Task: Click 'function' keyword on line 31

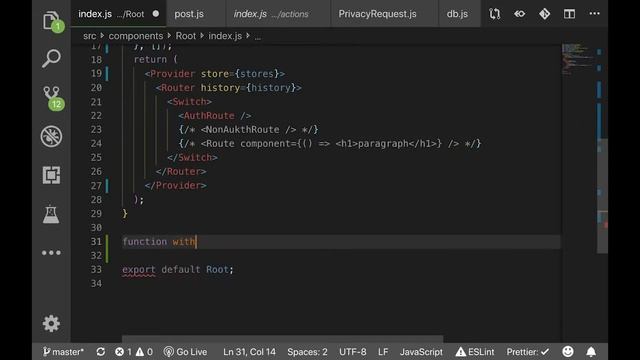Action: 144,242
